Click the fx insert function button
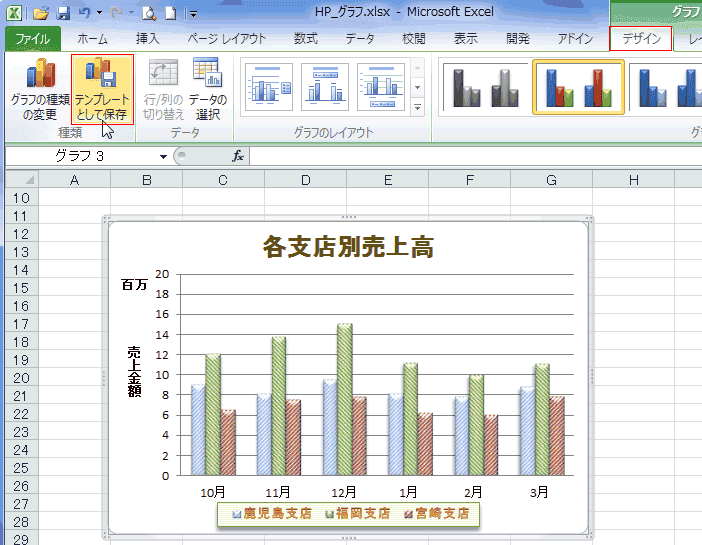 tap(238, 156)
